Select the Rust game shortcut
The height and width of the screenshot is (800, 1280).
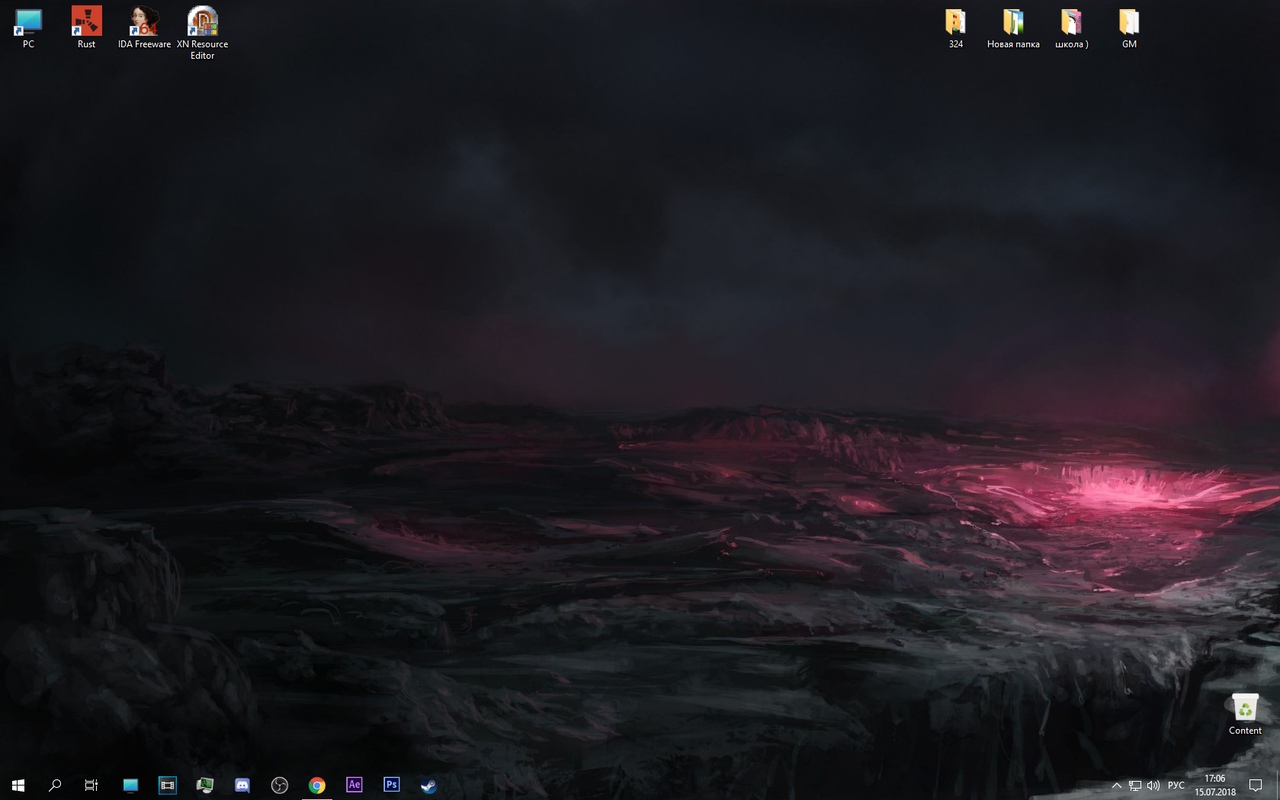87,29
